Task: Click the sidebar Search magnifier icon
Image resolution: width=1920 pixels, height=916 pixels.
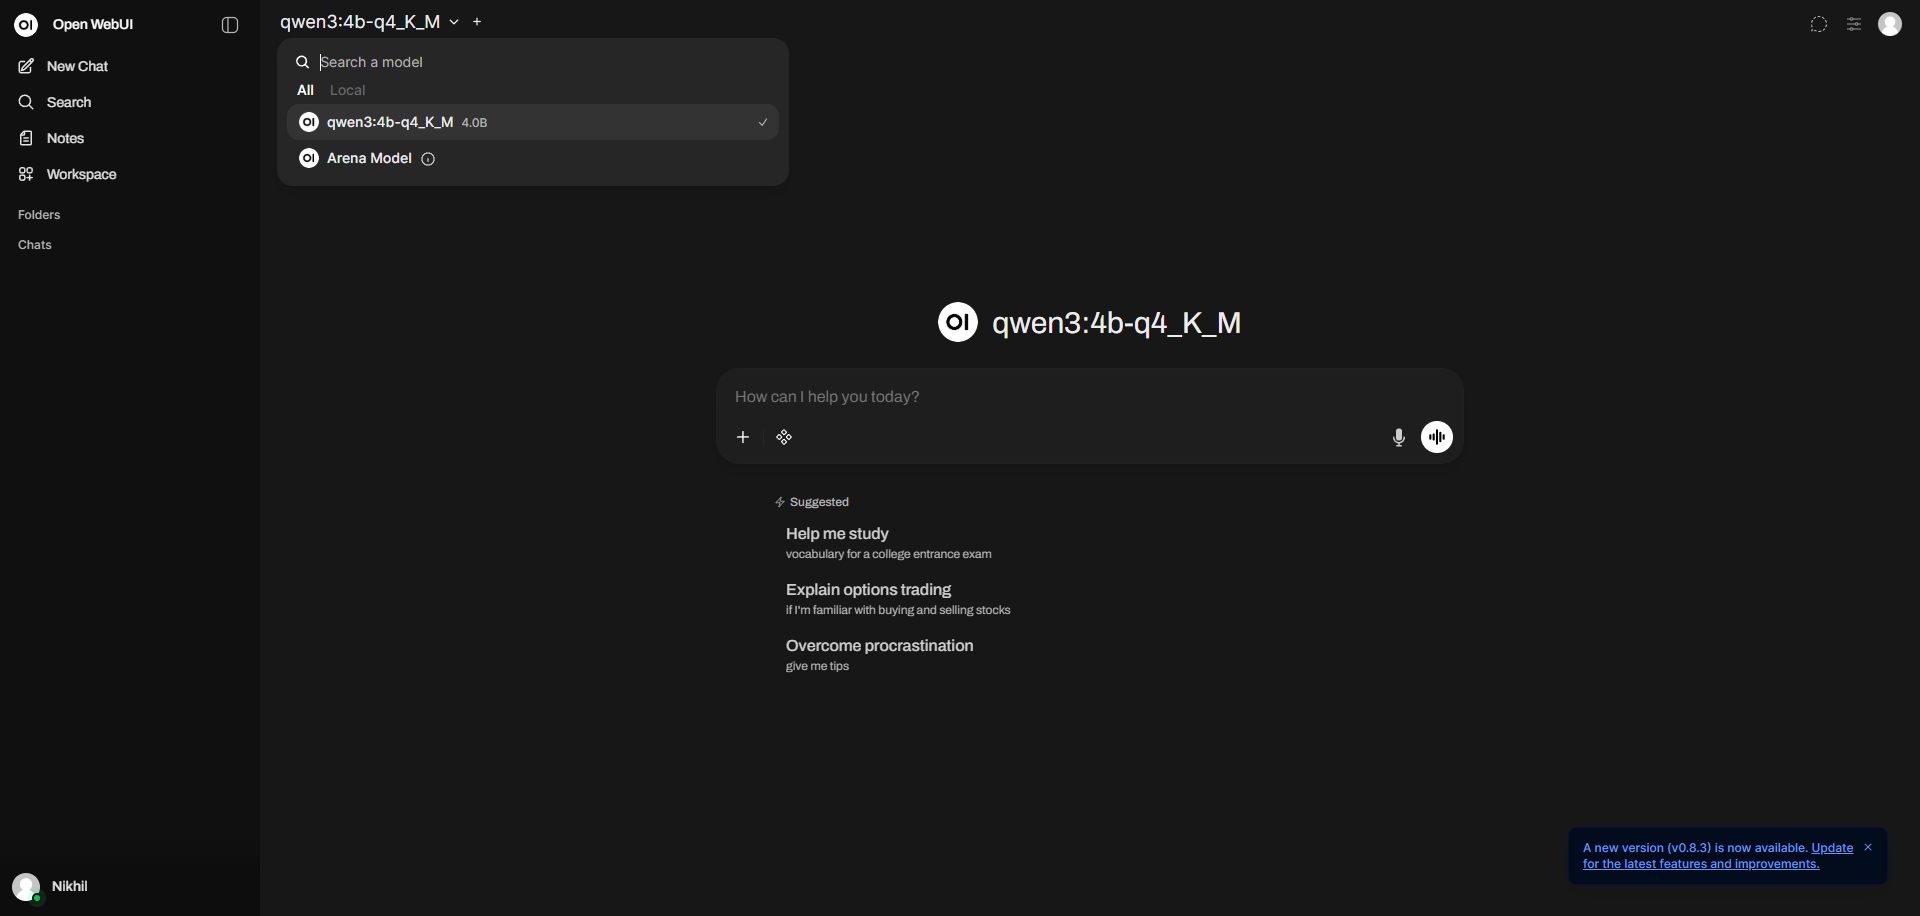Action: click(26, 102)
